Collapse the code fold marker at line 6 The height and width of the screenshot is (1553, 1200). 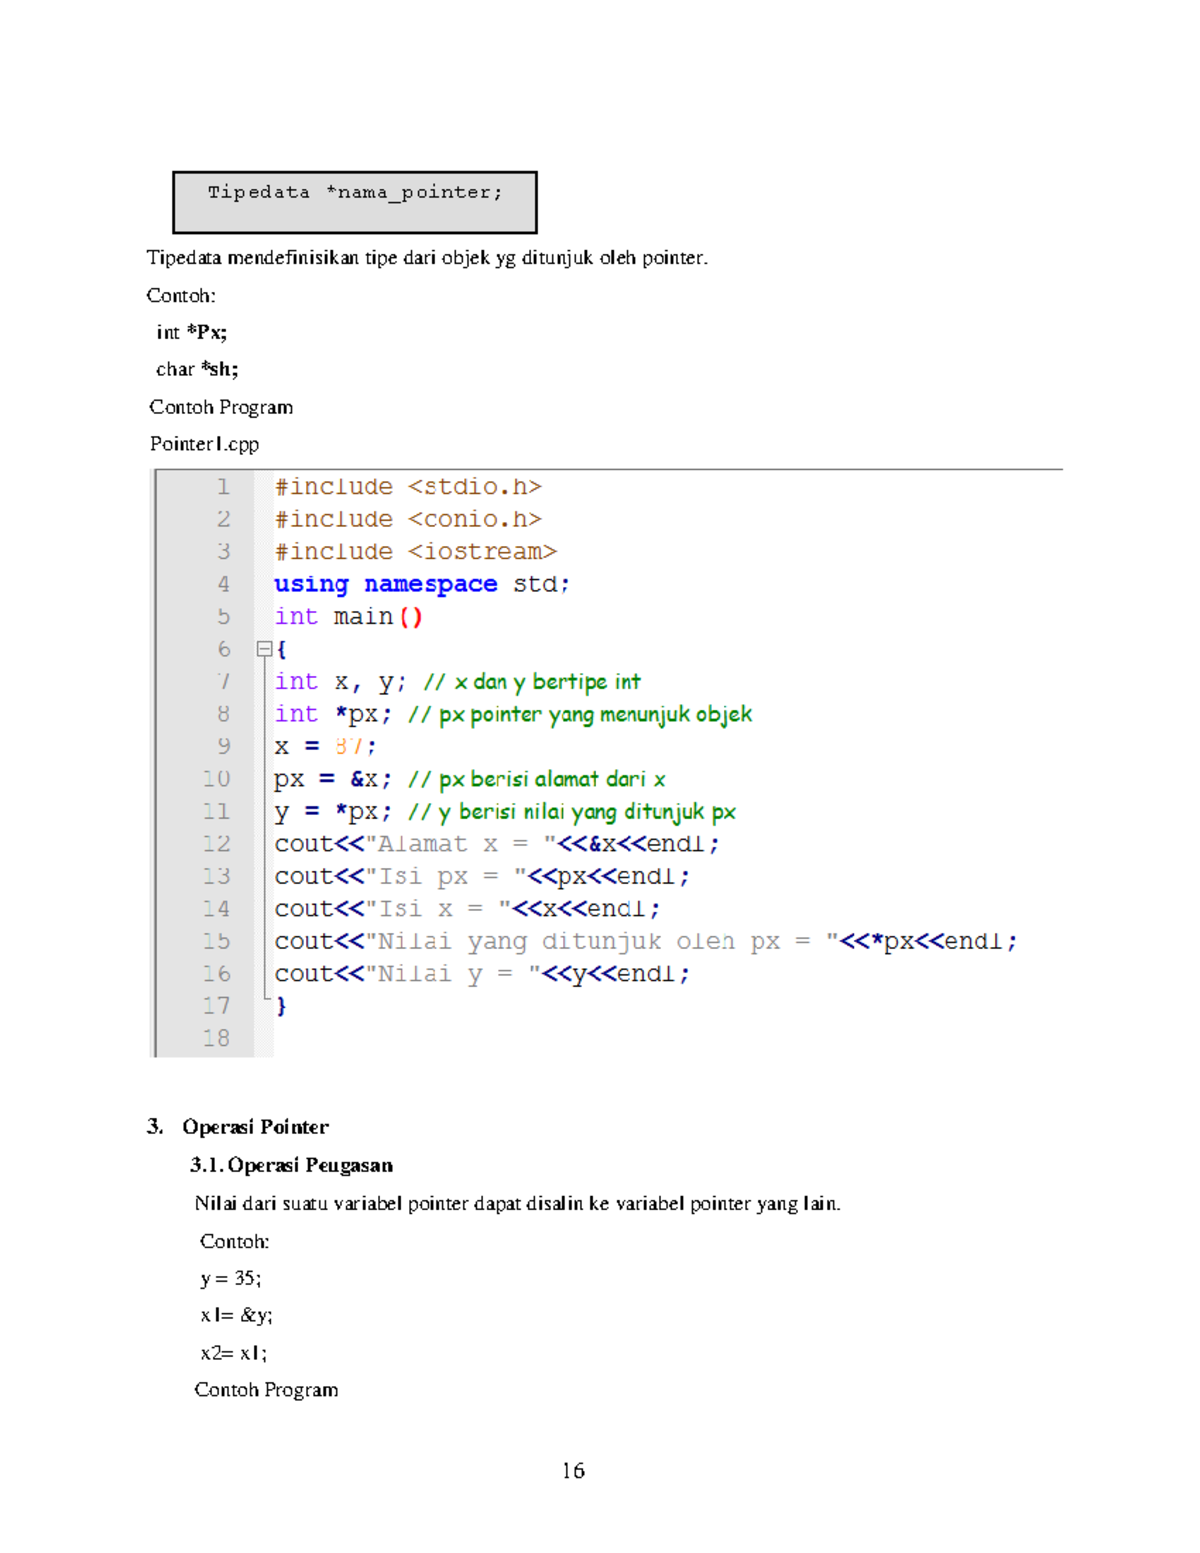pos(264,649)
